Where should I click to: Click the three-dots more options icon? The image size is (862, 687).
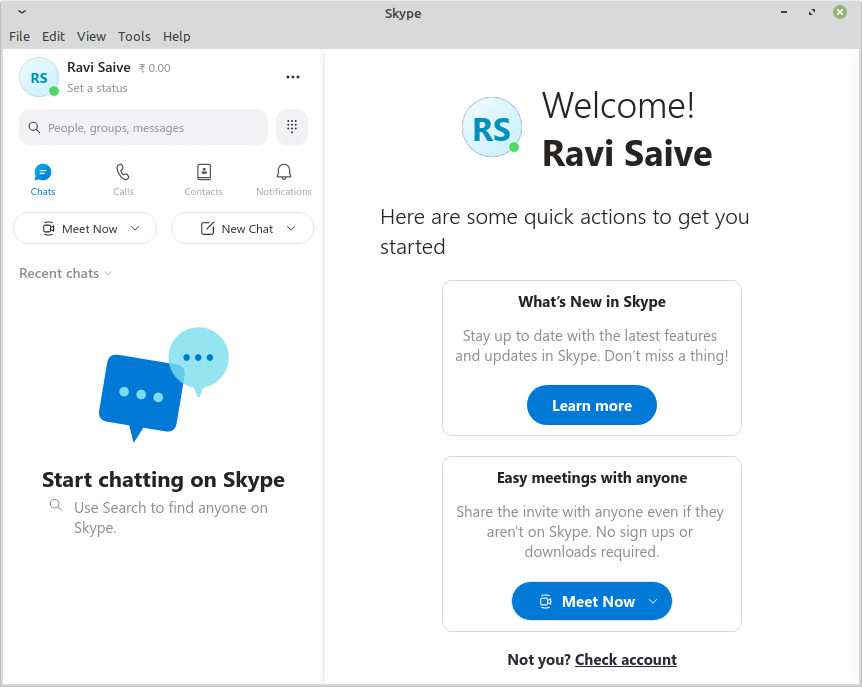(293, 77)
